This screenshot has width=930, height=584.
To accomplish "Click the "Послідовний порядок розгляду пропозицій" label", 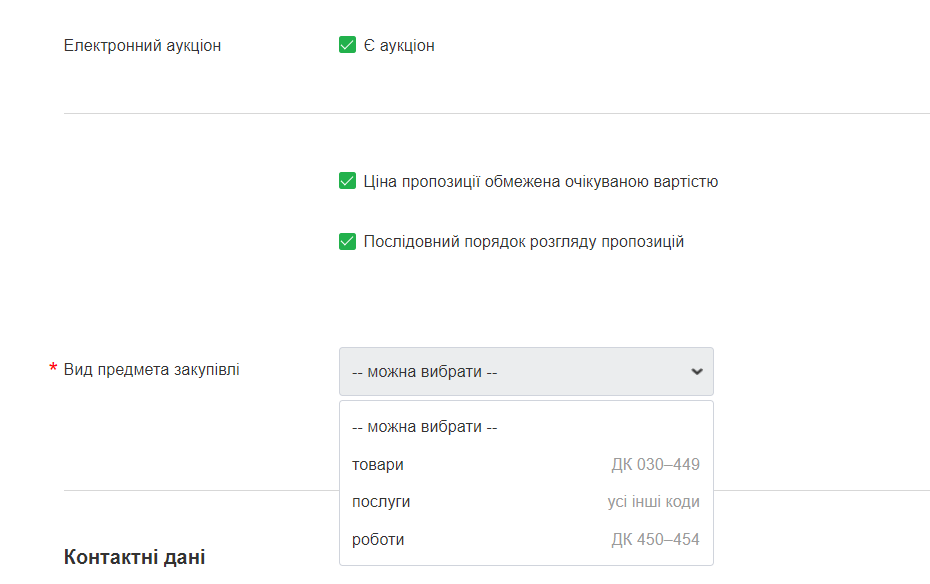I will click(x=523, y=242).
